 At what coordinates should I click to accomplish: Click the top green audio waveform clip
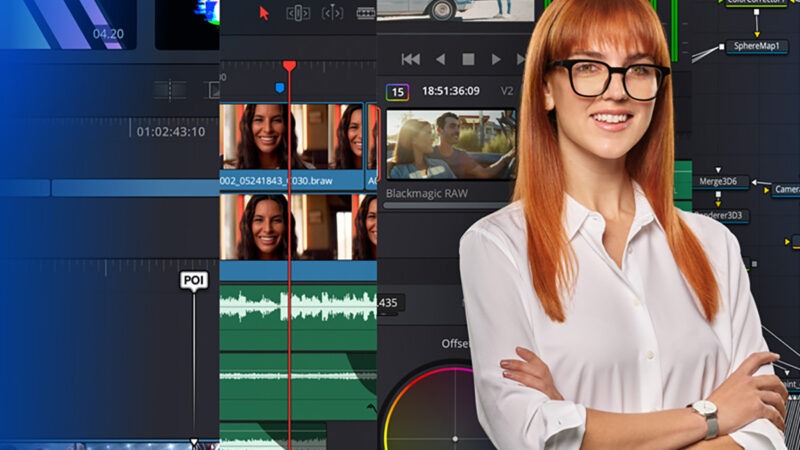(x=298, y=317)
